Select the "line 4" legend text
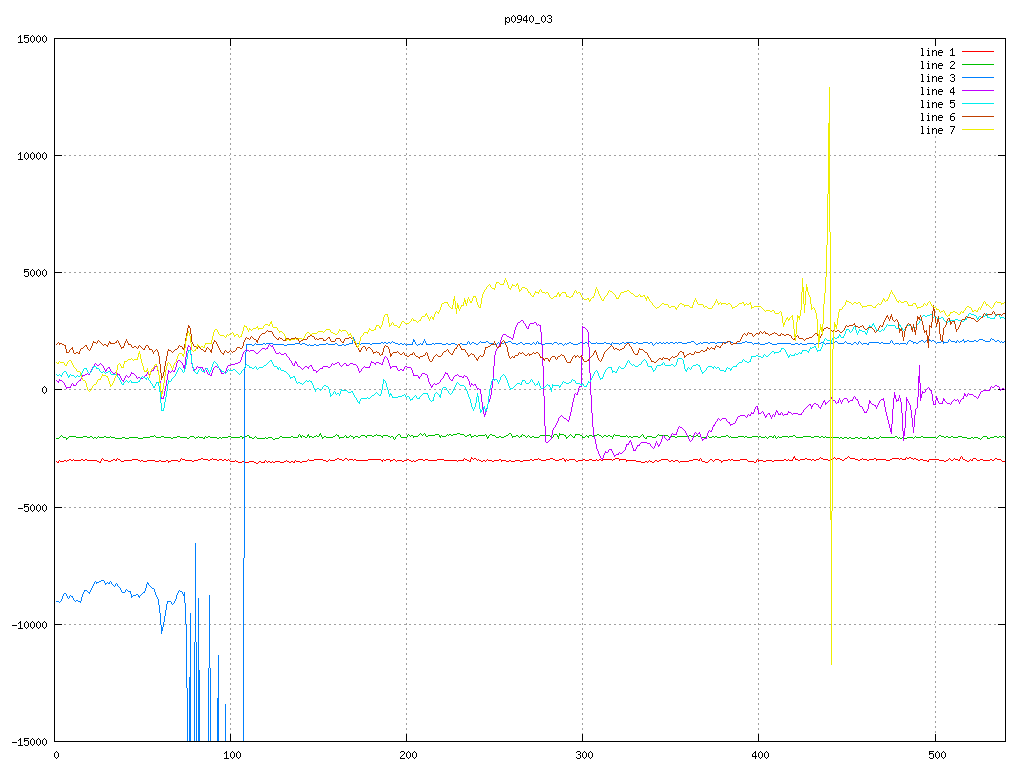This screenshot has height=768, width=1024. (938, 90)
